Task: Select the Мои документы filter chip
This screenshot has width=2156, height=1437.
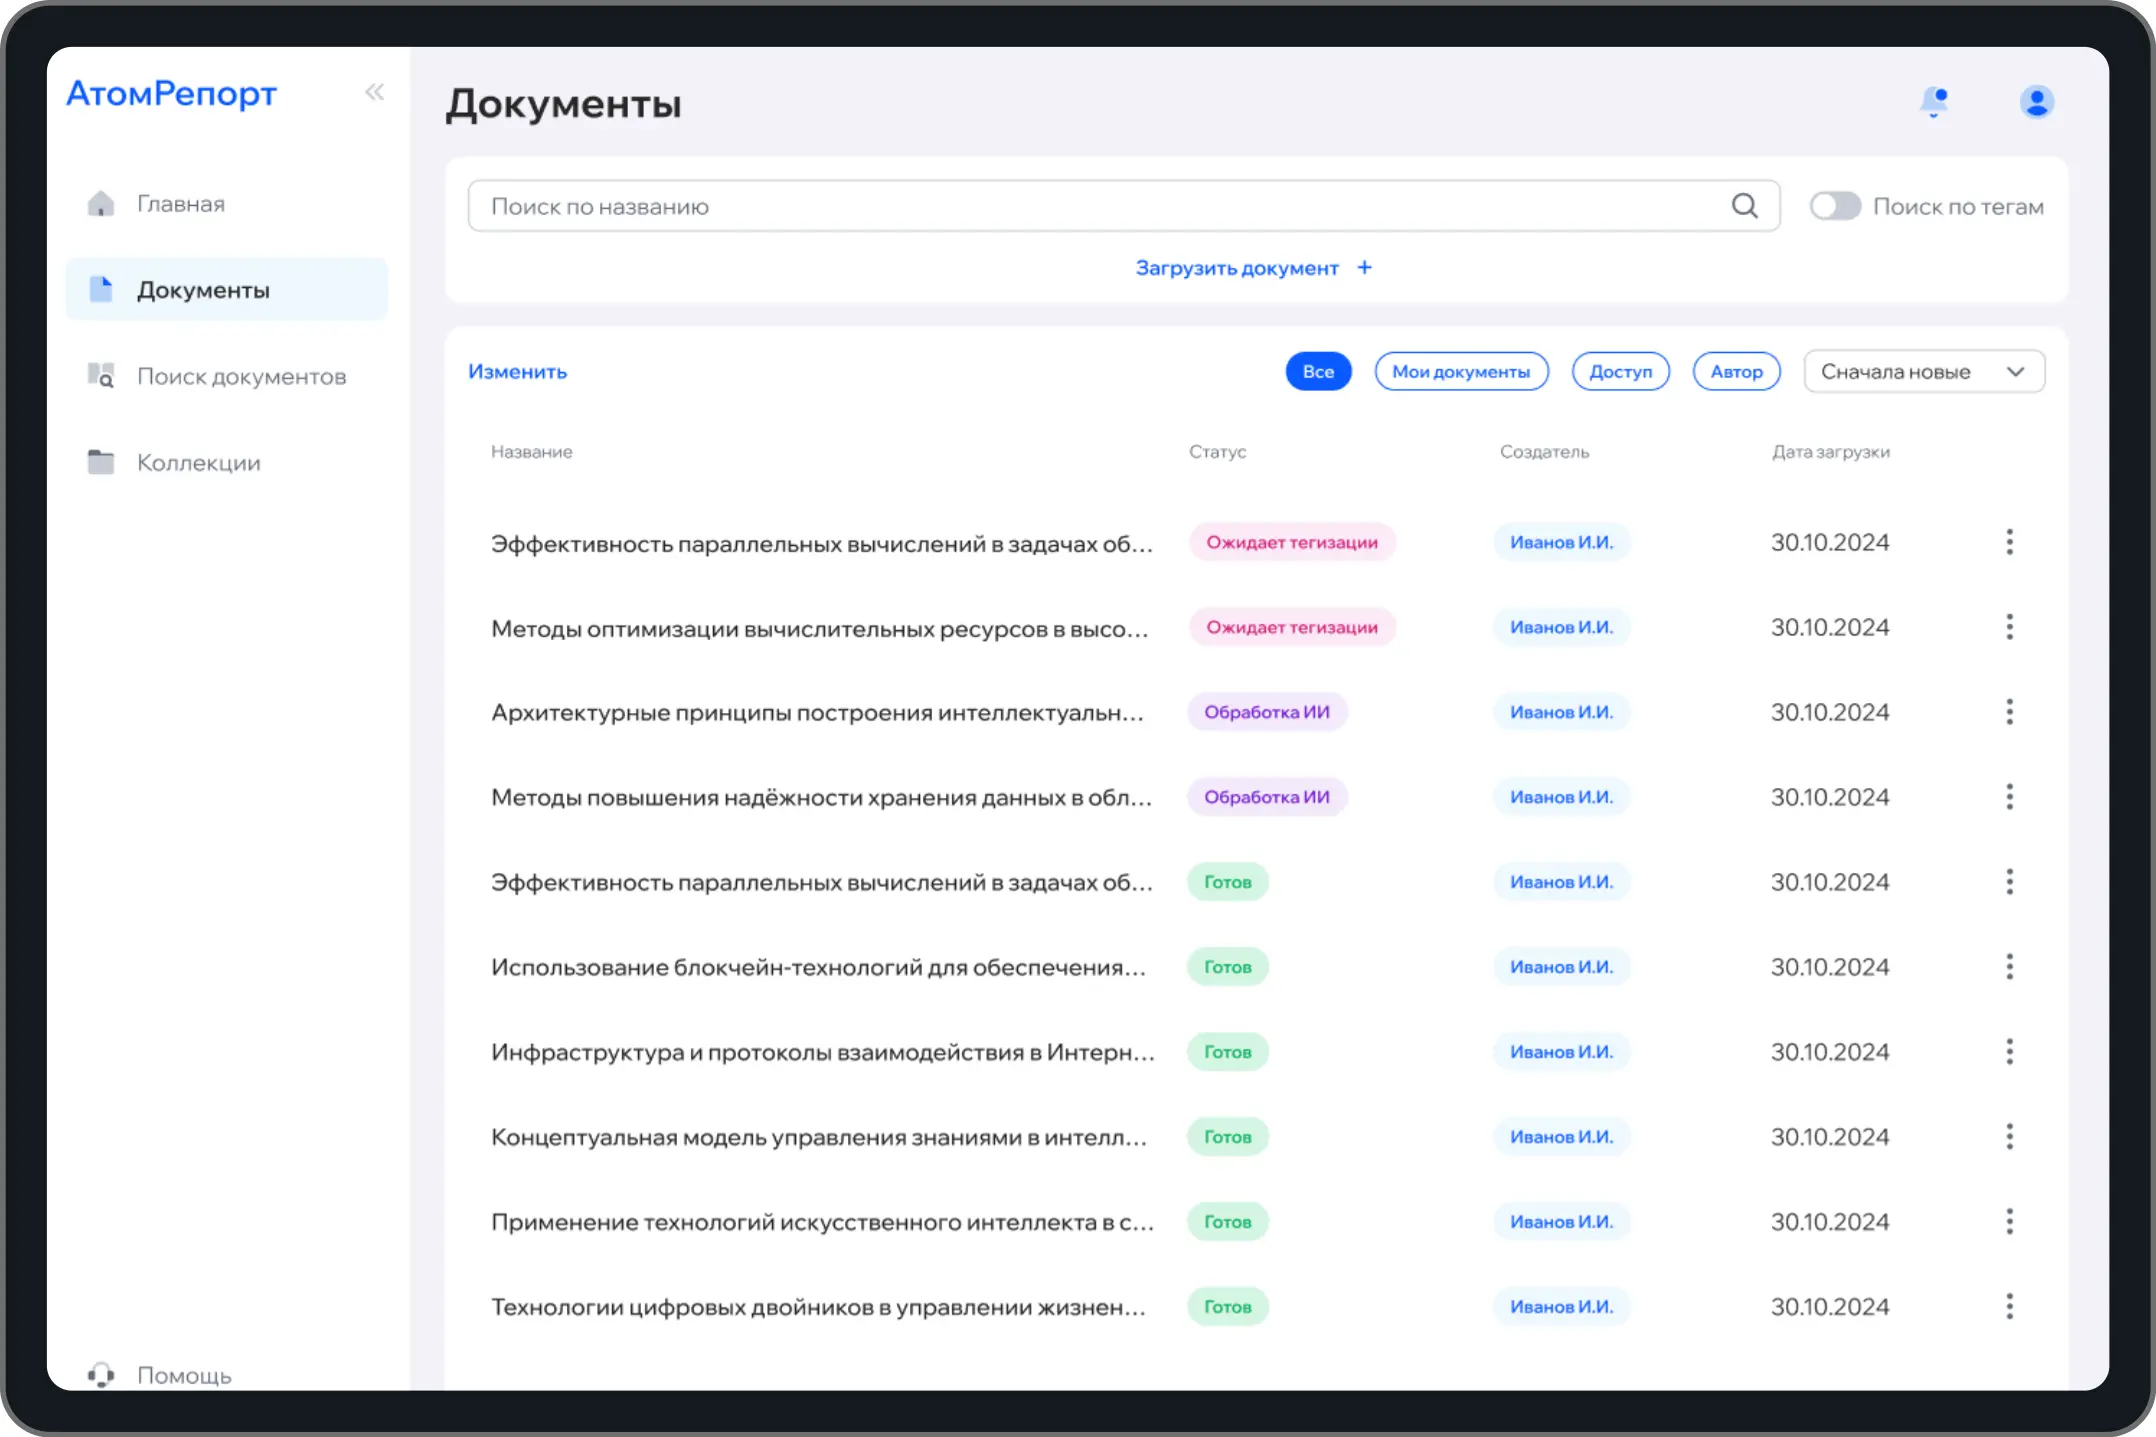Action: (x=1461, y=372)
